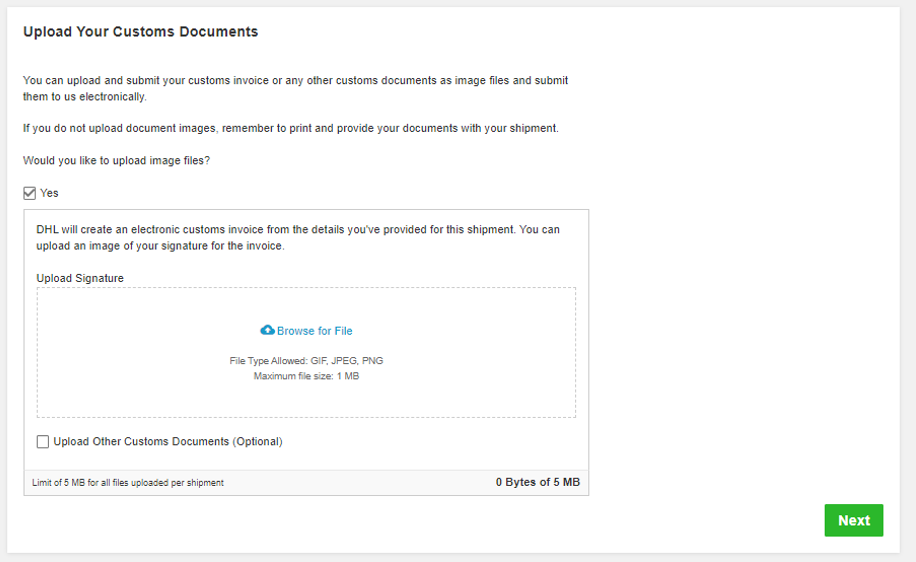Select the '0 Bytes of 5 MB' text
This screenshot has height=562, width=916.
point(537,482)
